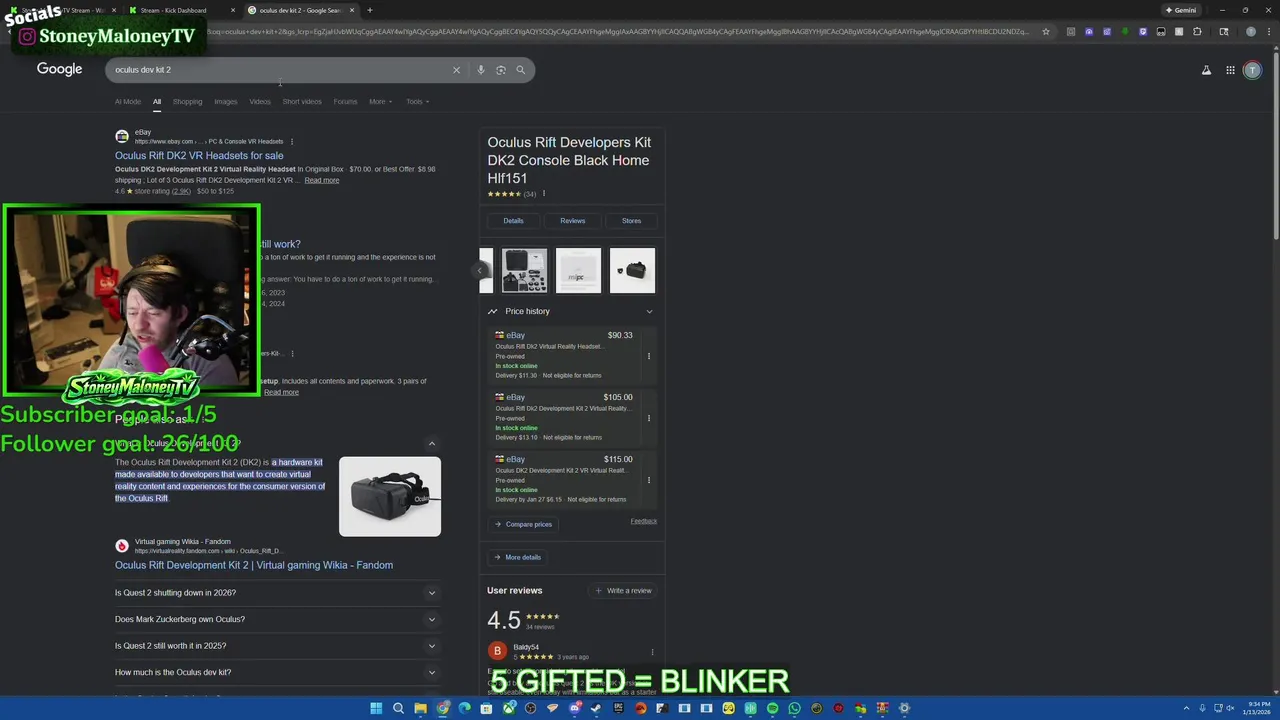The width and height of the screenshot is (1280, 720).
Task: Open Oculus Rift Development Kit 2 Fandom link
Action: [254, 565]
